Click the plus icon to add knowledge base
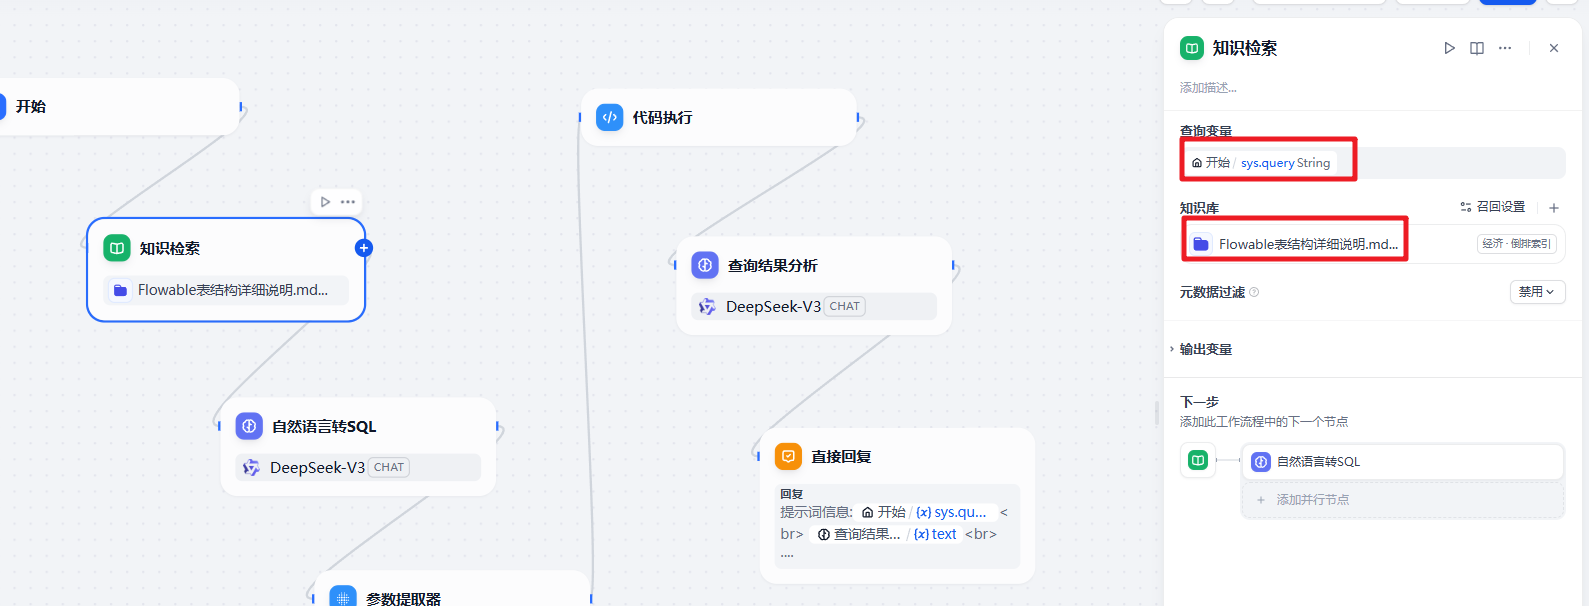 point(1554,208)
